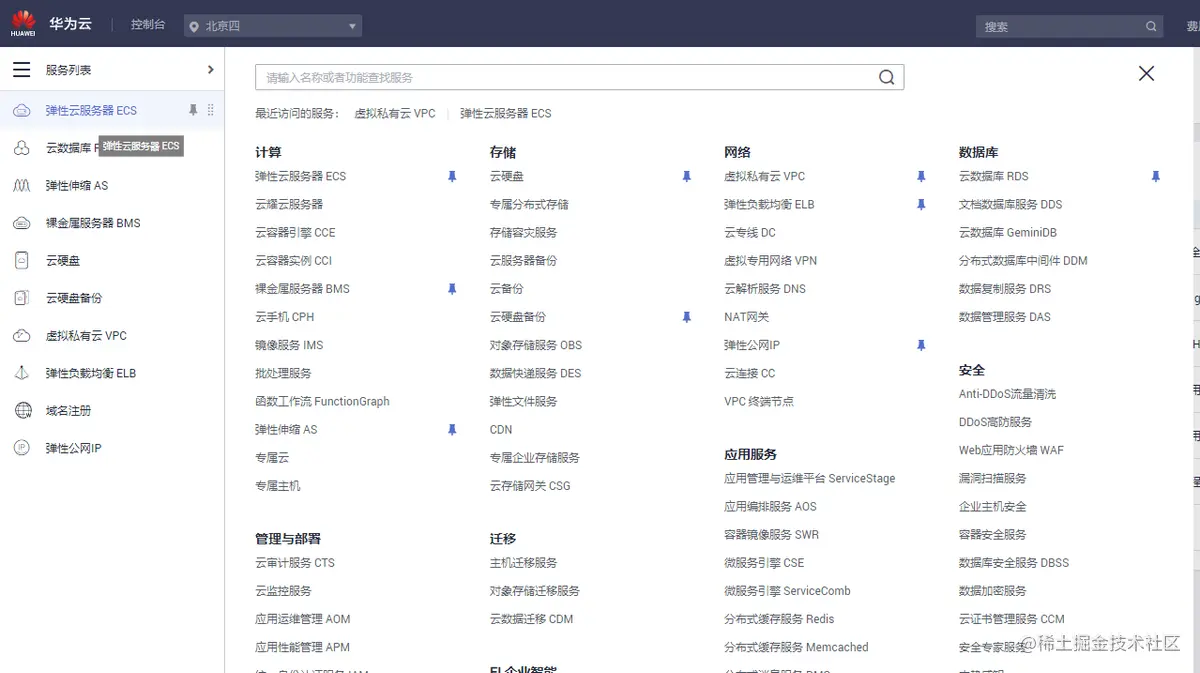Open 虚拟专用网络 VPN
The height and width of the screenshot is (673, 1200).
point(771,261)
